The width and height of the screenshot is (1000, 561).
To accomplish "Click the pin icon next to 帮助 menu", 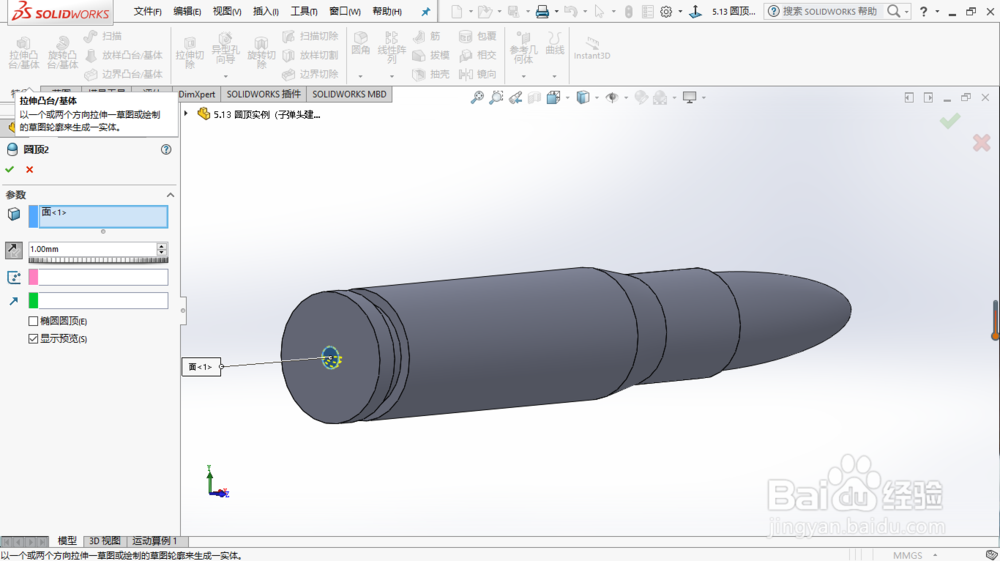I will point(426,11).
